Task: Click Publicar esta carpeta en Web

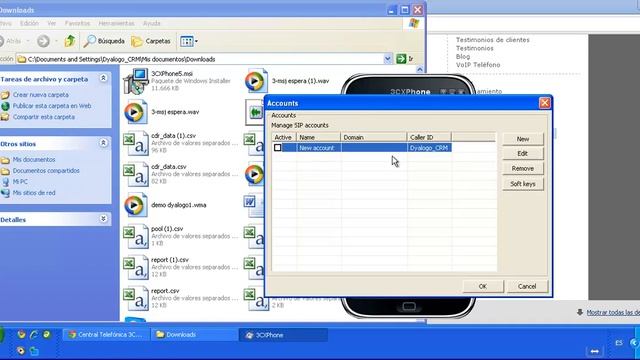Action: click(52, 106)
